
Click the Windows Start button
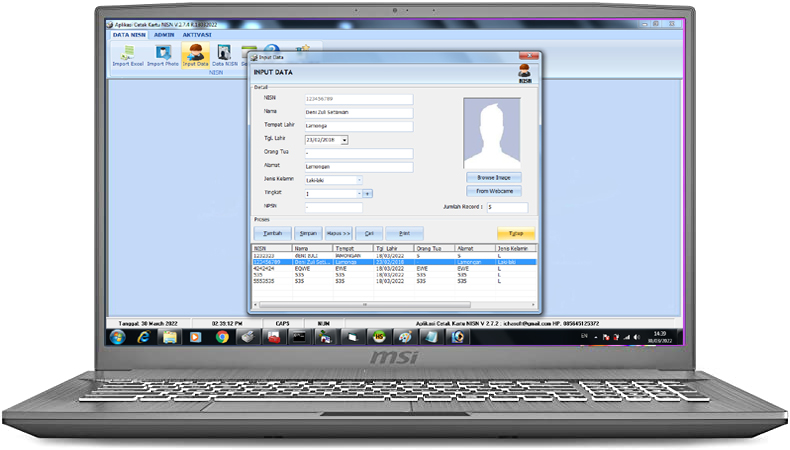pyautogui.click(x=118, y=337)
